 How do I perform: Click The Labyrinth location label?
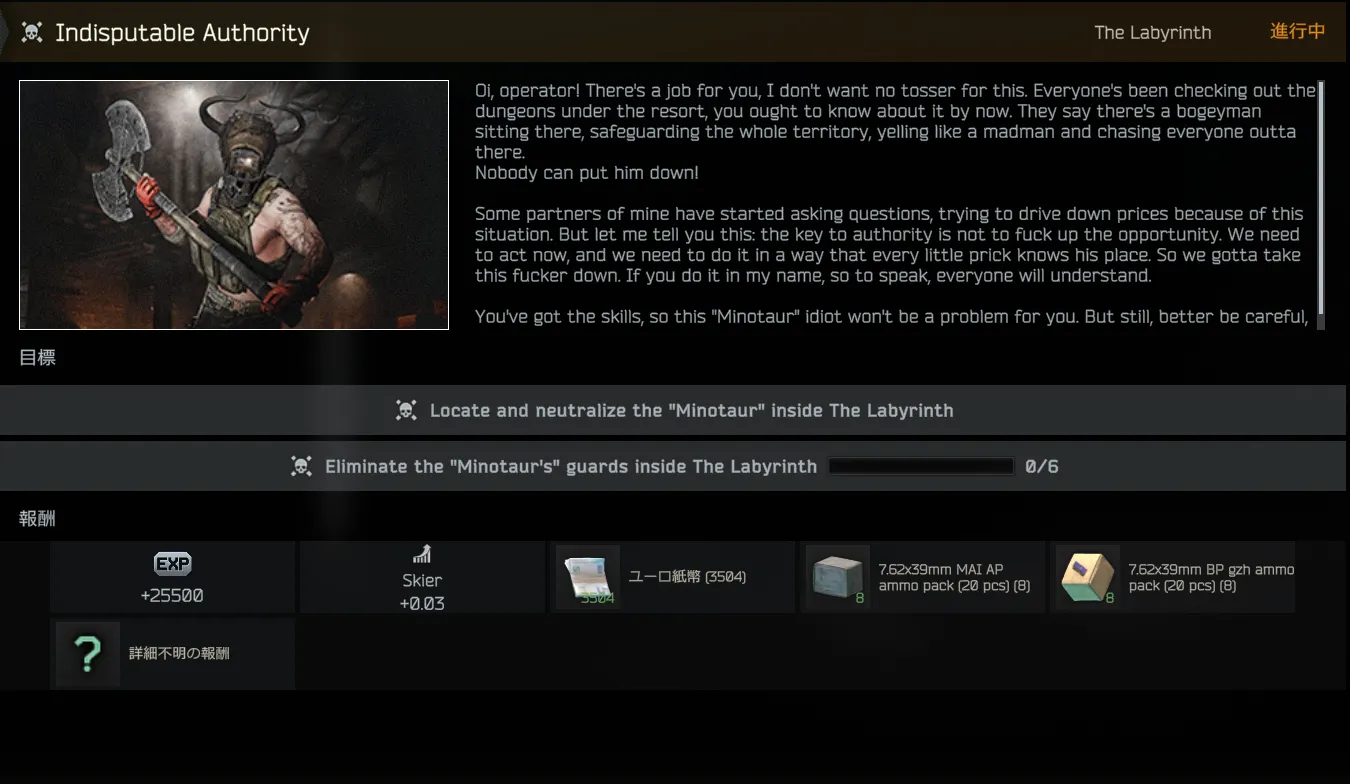1152,33
